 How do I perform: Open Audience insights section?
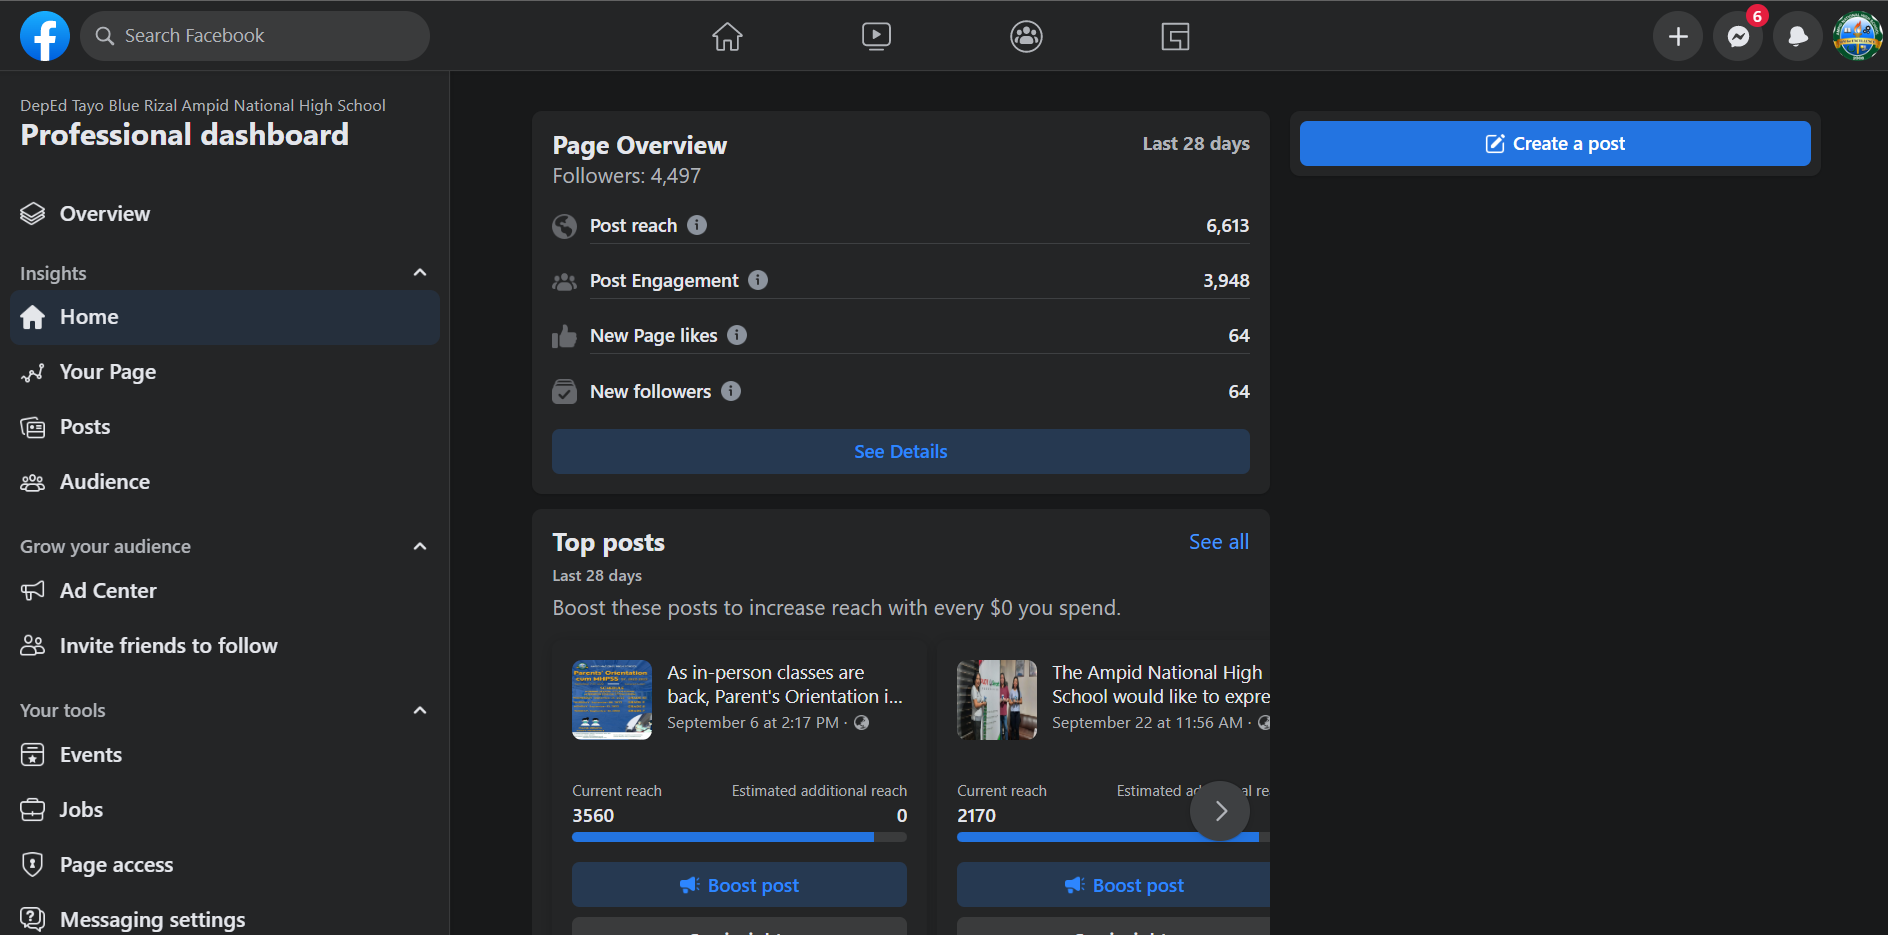coord(224,482)
